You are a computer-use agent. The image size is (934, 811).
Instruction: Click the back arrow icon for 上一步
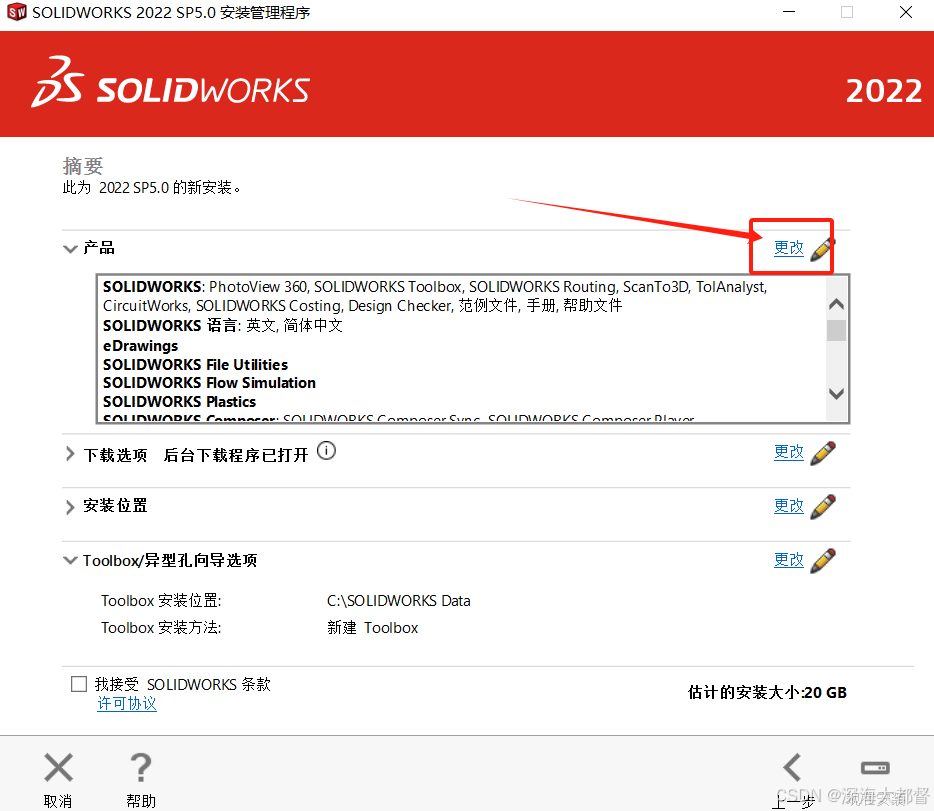[x=792, y=767]
